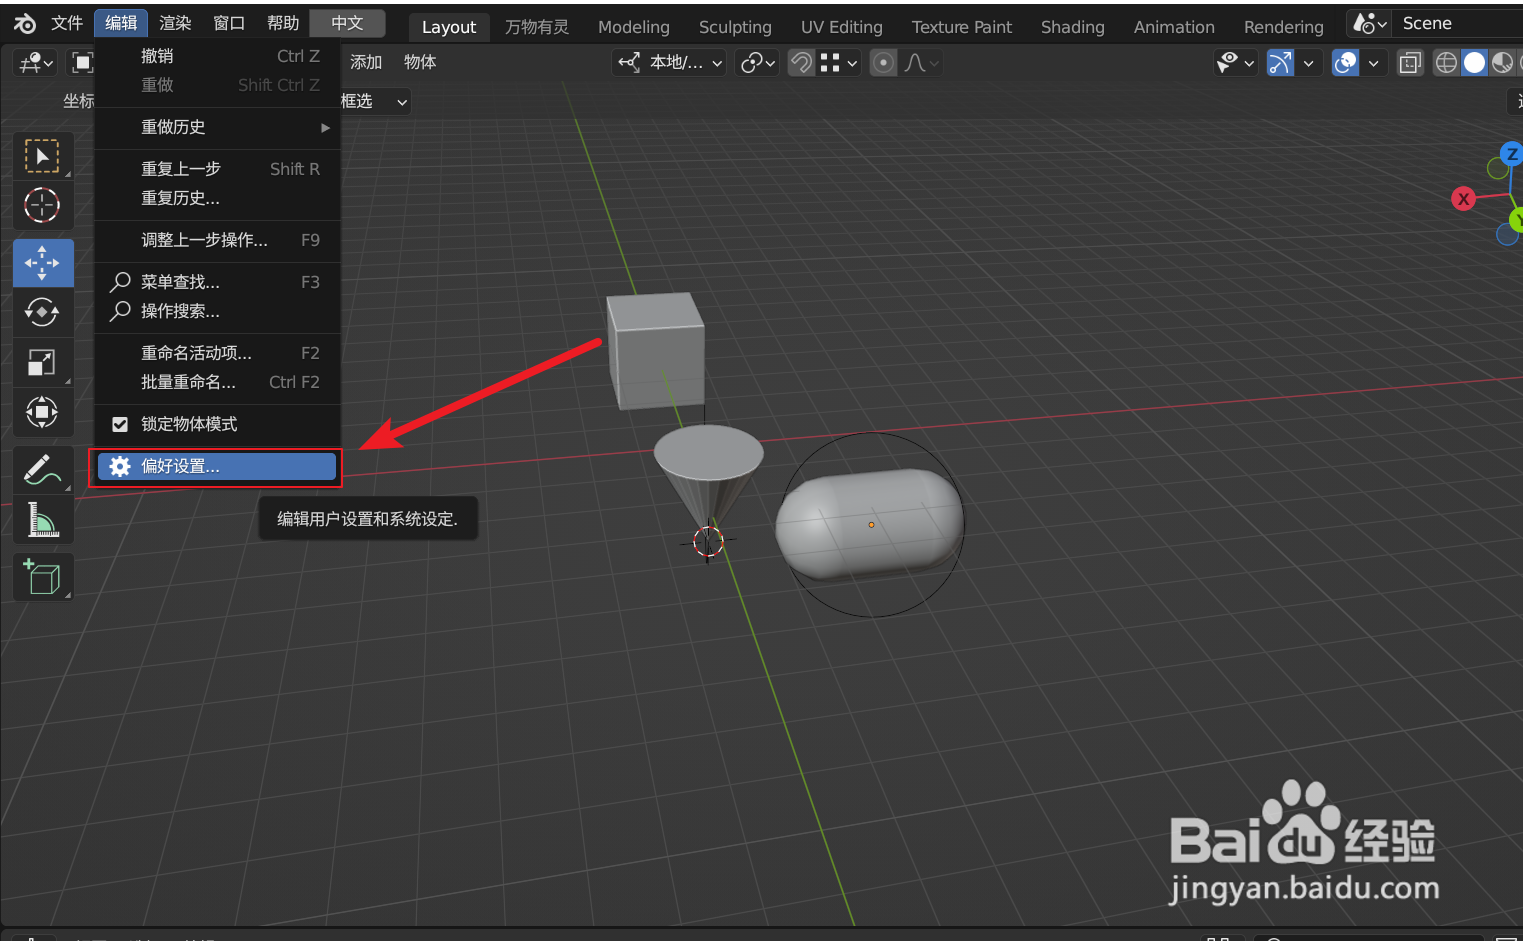Expand 重做历史 submenu
The height and width of the screenshot is (941, 1523).
tap(218, 127)
